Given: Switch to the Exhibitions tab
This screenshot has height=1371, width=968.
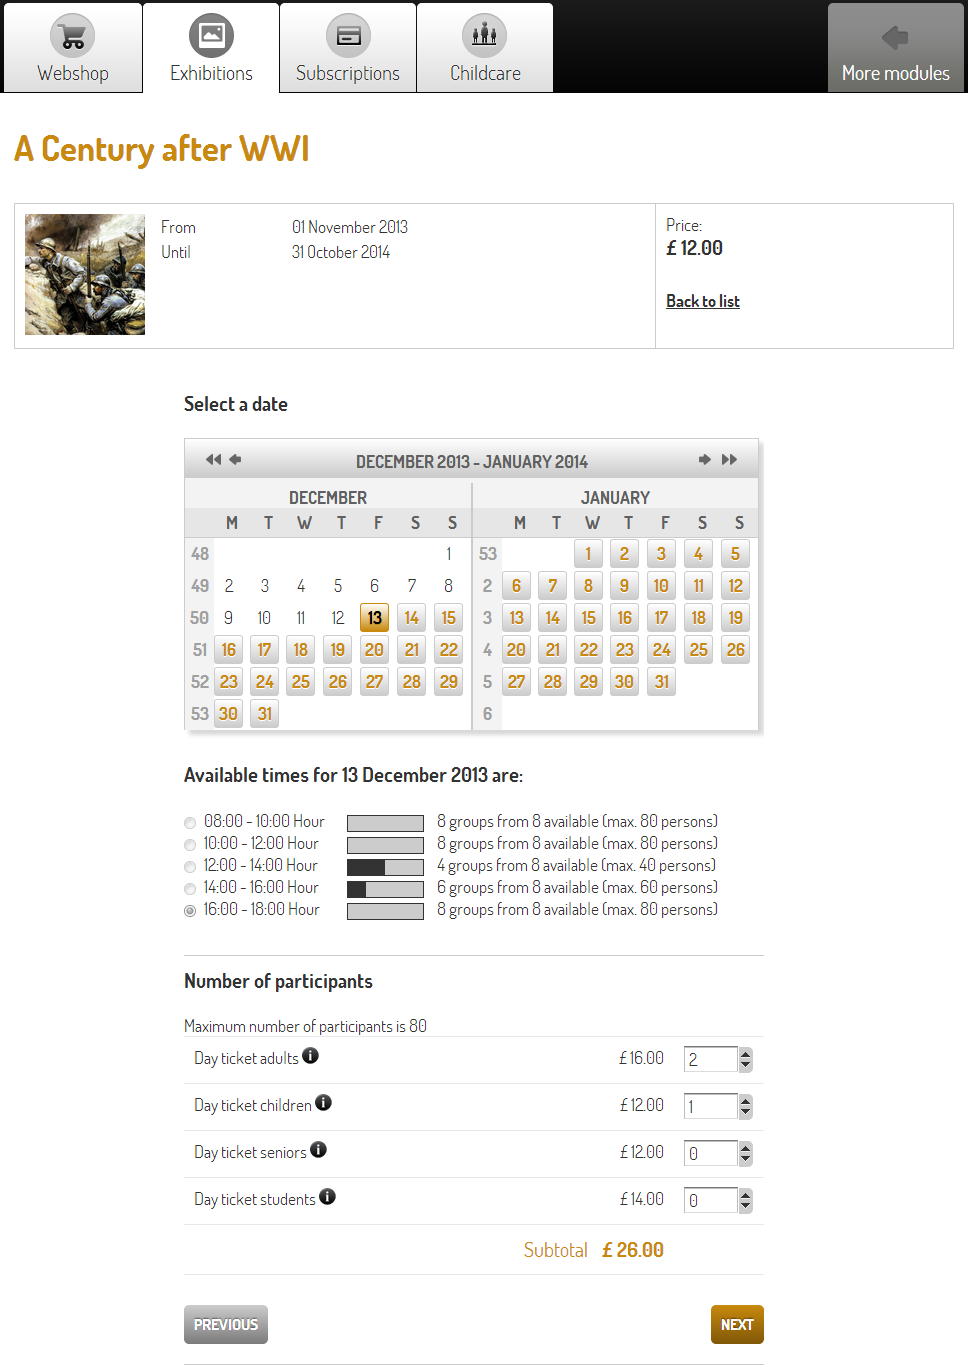Looking at the screenshot, I should 211,48.
